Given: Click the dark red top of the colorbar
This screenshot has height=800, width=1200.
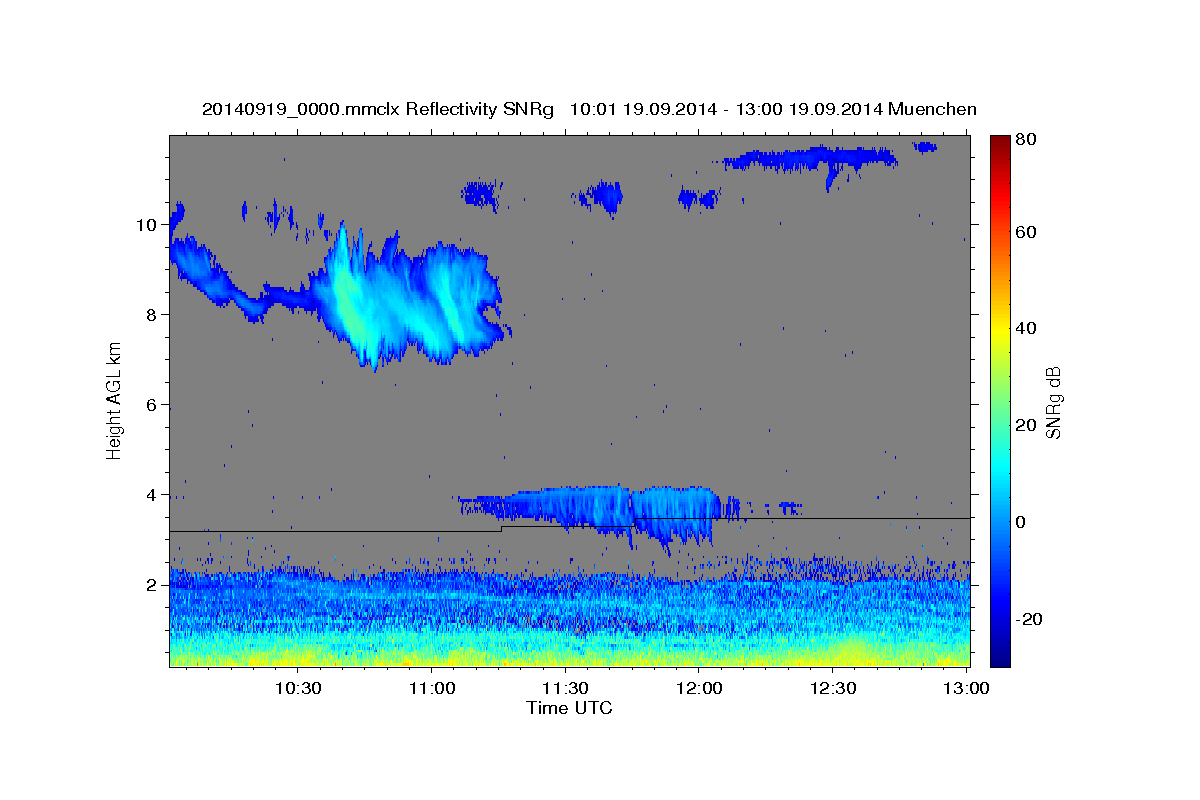Looking at the screenshot, I should coord(1001,142).
